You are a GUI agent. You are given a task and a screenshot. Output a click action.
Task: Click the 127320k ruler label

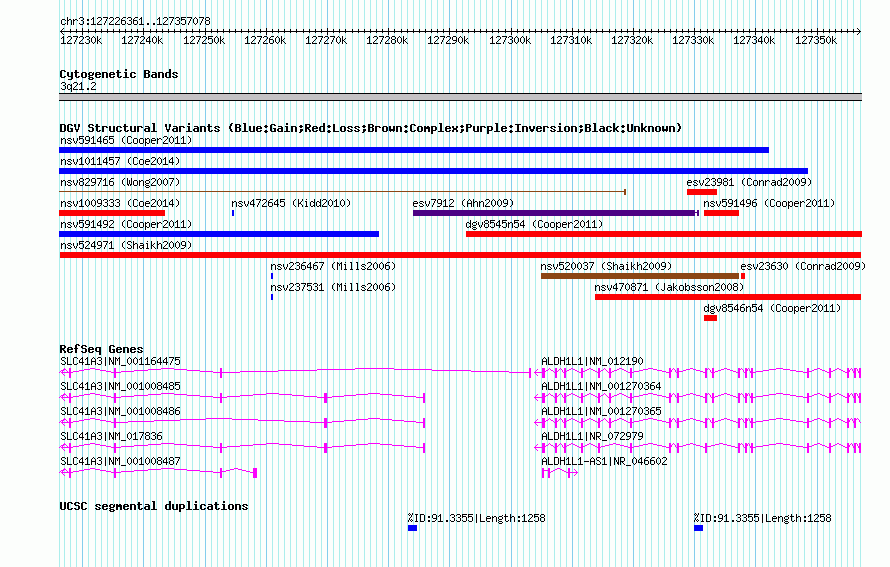tap(632, 41)
